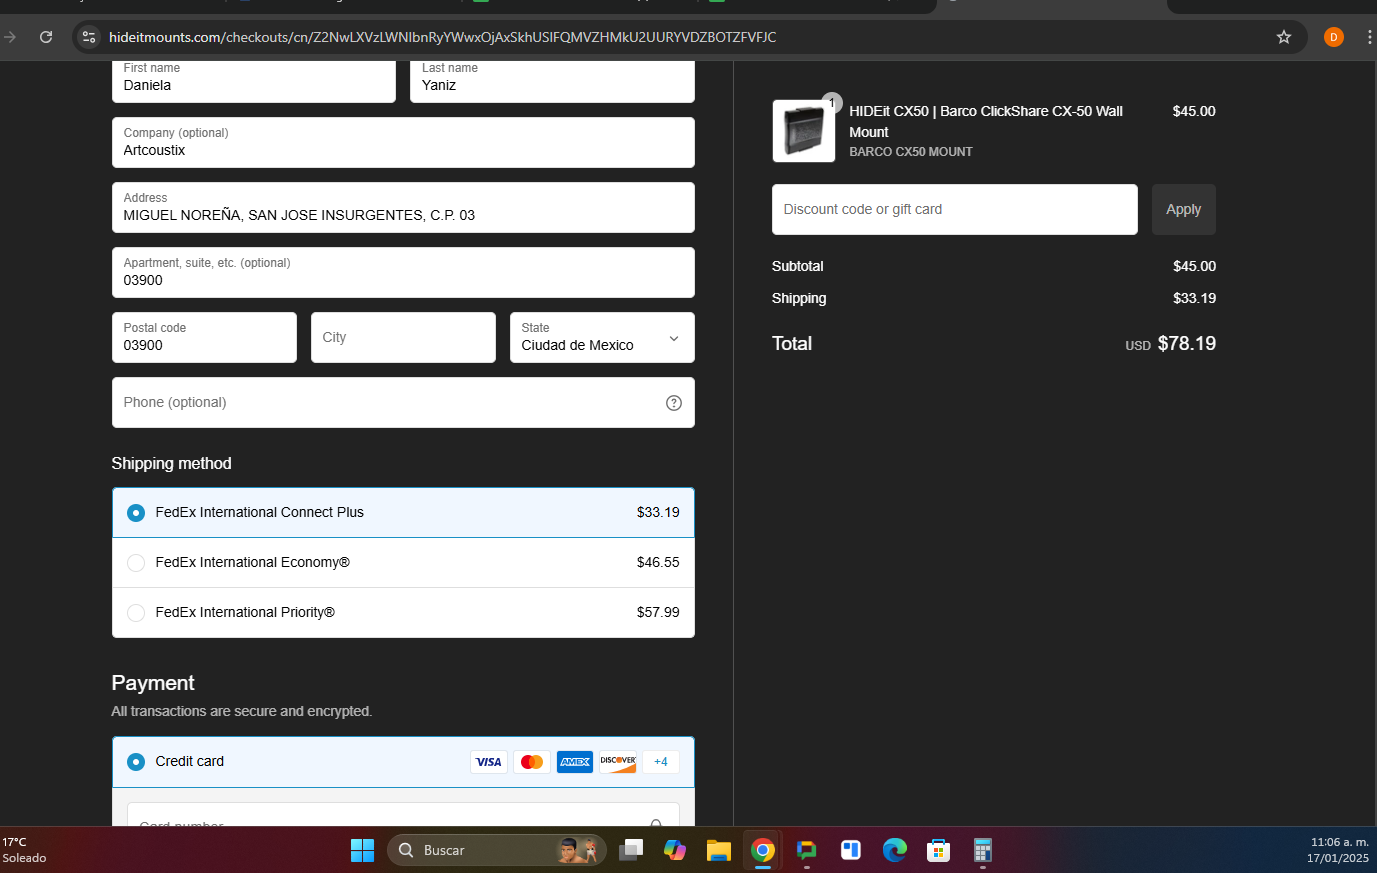Click the browser forward arrow
This screenshot has width=1377, height=873.
click(10, 37)
